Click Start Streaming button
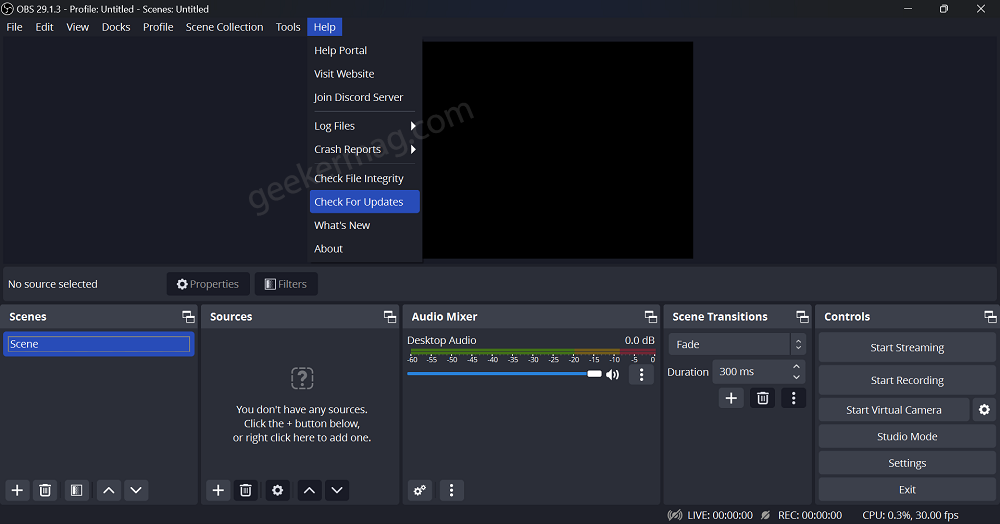 [x=907, y=347]
